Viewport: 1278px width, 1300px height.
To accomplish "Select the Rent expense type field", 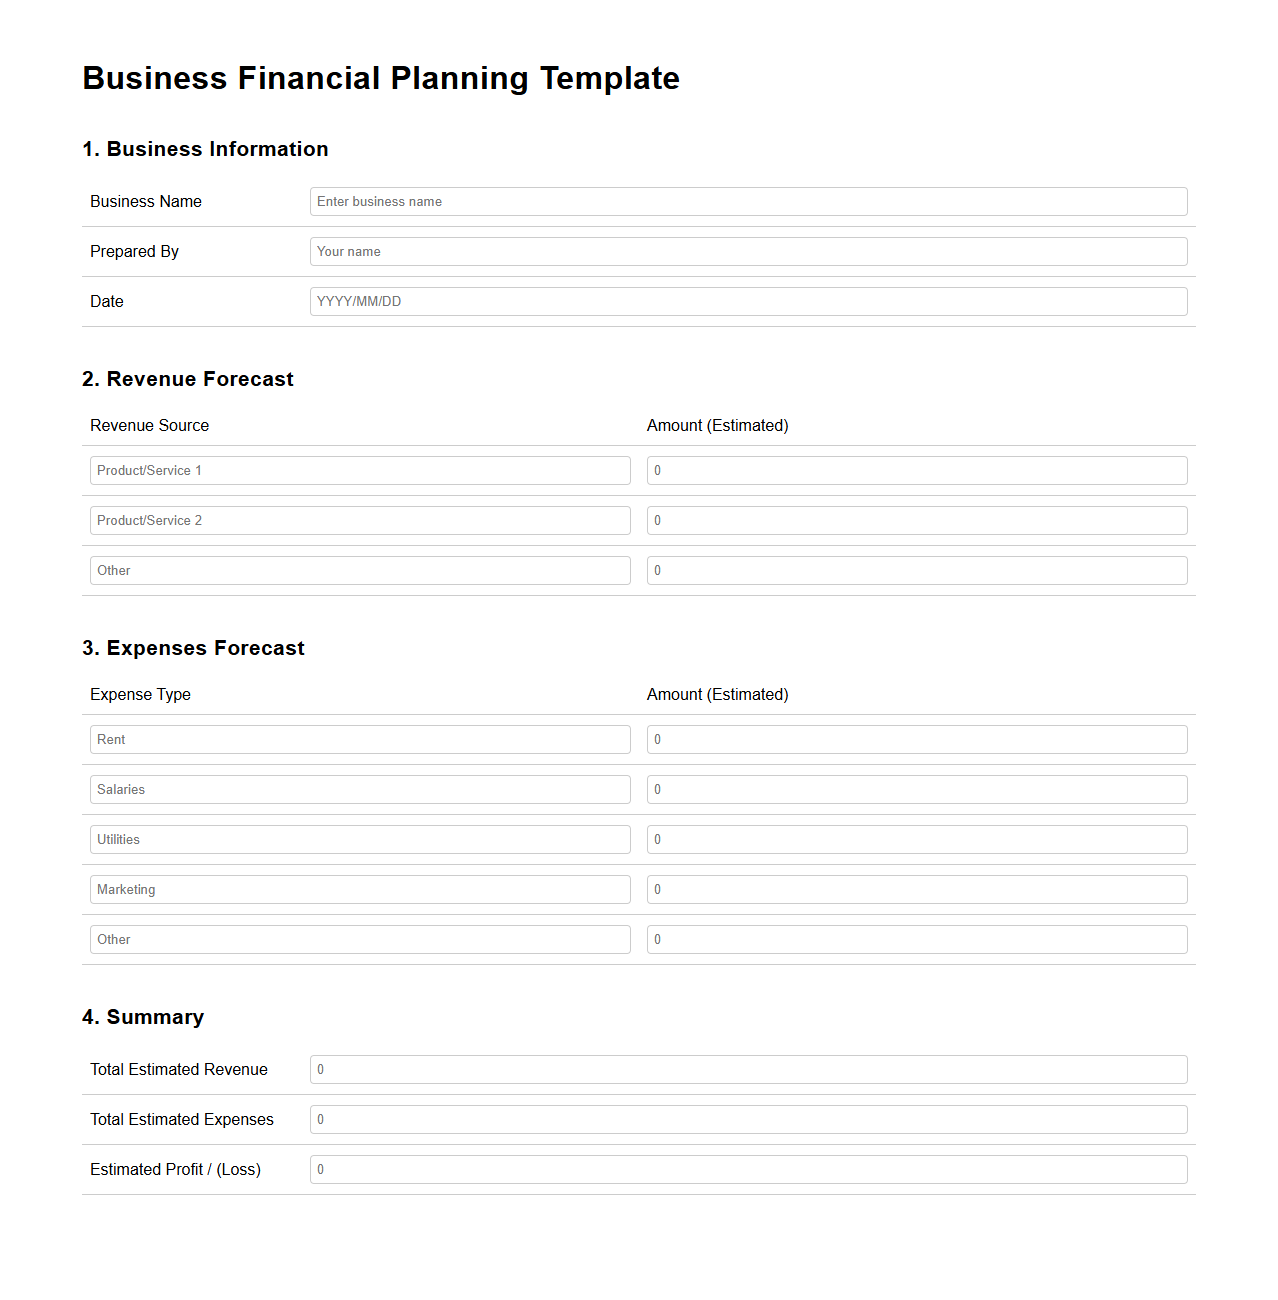I will [360, 739].
